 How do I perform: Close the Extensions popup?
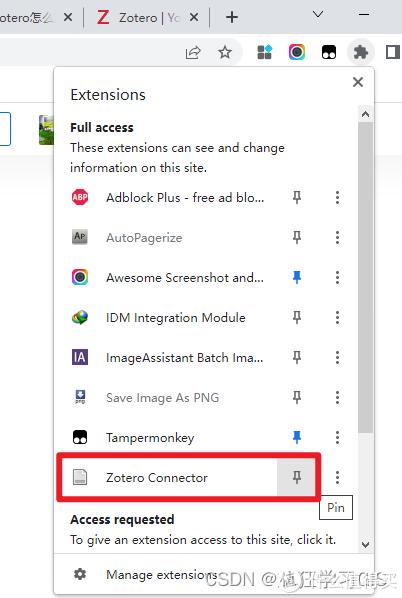coord(358,82)
